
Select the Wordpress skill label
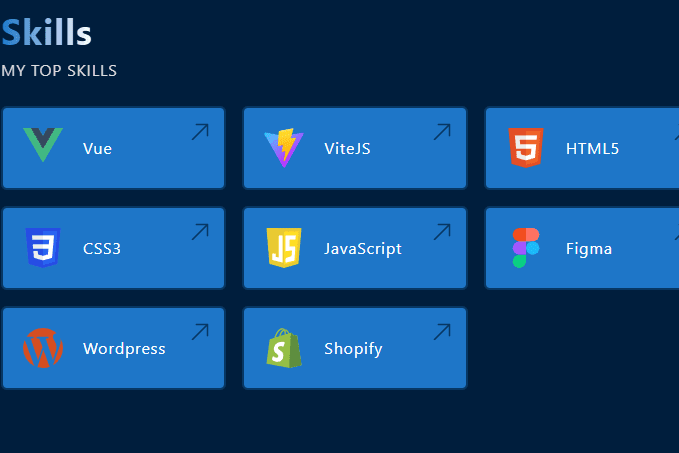click(x=124, y=349)
